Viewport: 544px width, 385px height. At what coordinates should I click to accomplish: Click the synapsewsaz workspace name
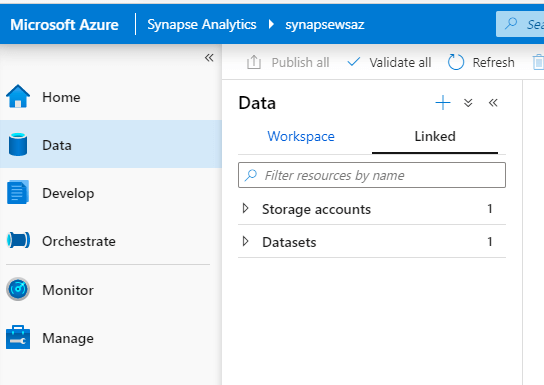pos(325,25)
